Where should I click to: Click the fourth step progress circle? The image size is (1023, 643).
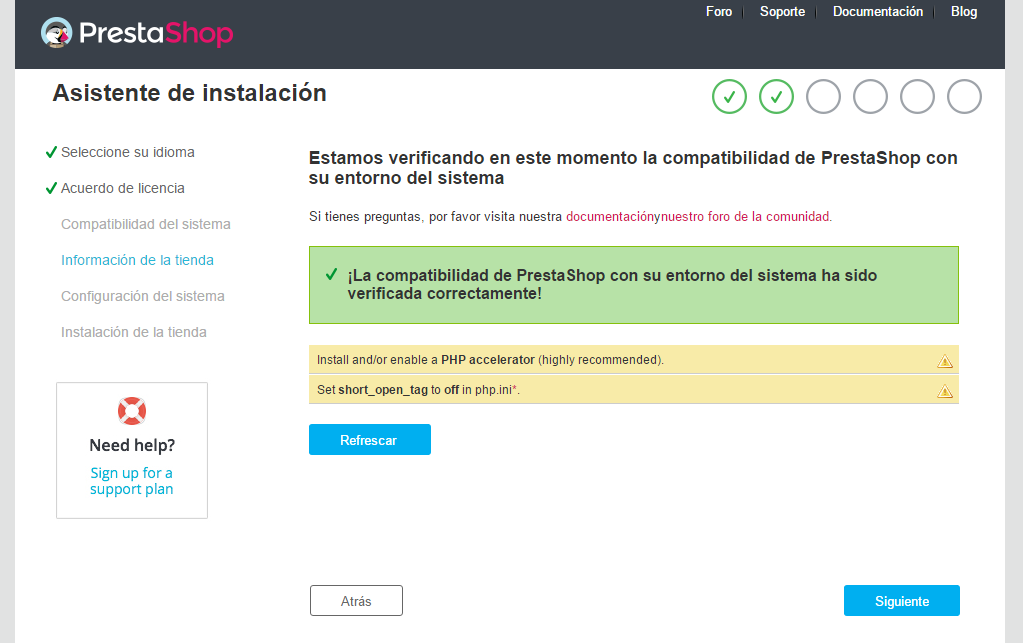[870, 97]
